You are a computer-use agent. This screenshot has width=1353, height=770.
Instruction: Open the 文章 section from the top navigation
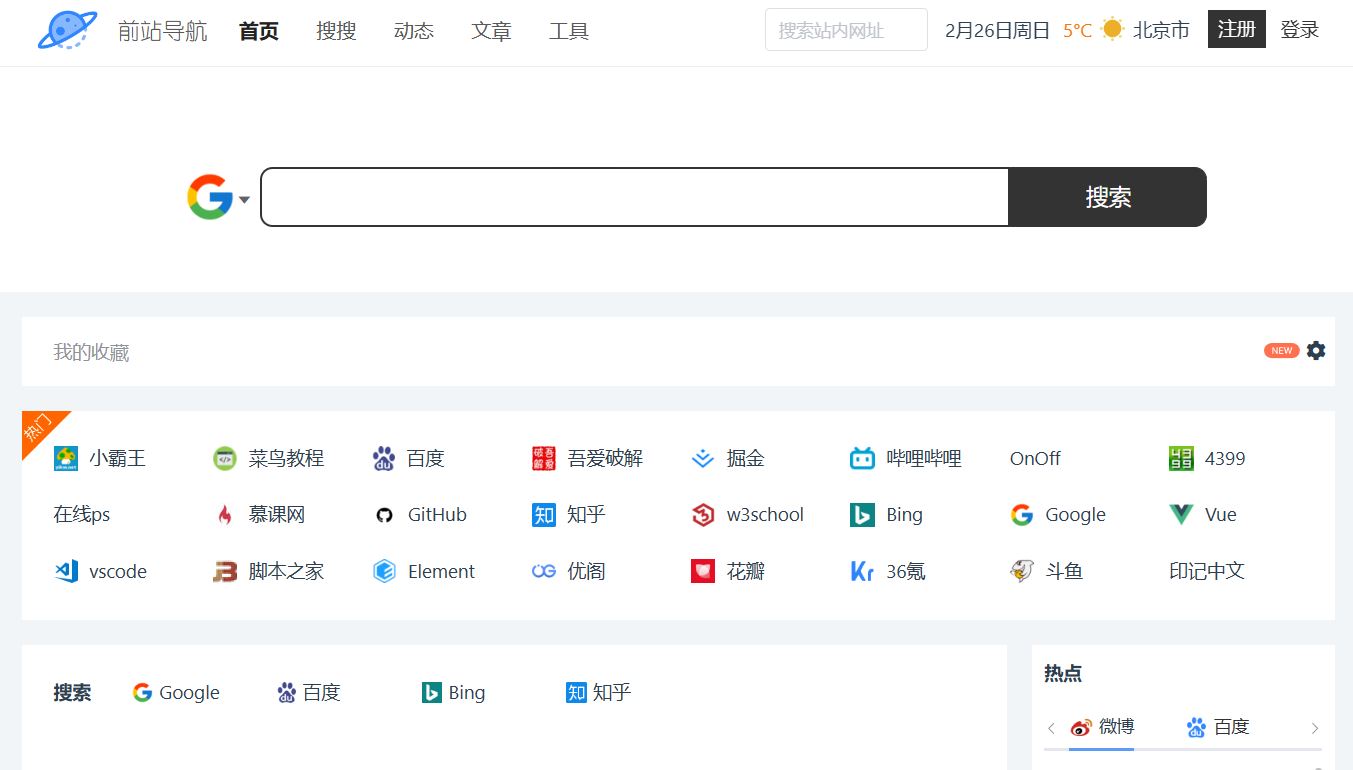[x=491, y=30]
